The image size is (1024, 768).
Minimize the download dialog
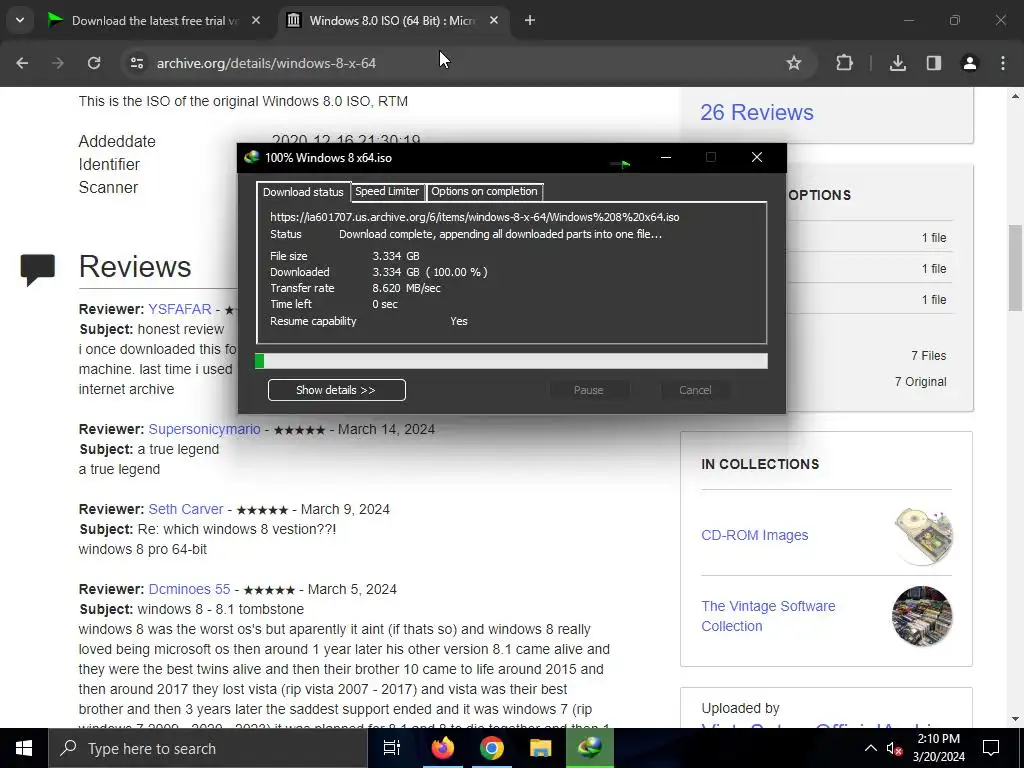(x=665, y=157)
